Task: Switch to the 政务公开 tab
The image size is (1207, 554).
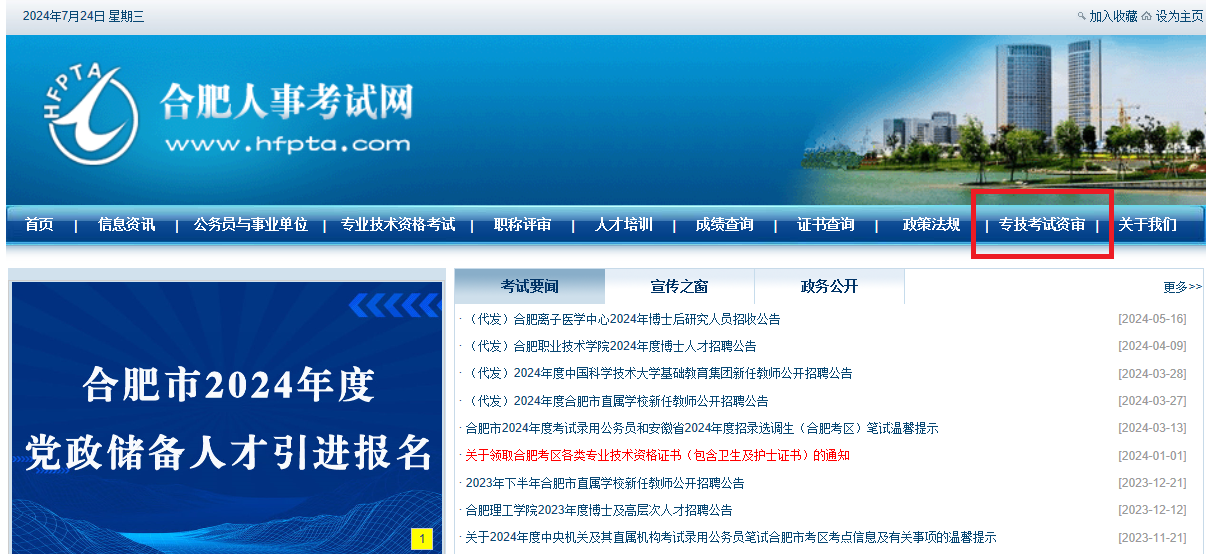Action: pos(829,287)
